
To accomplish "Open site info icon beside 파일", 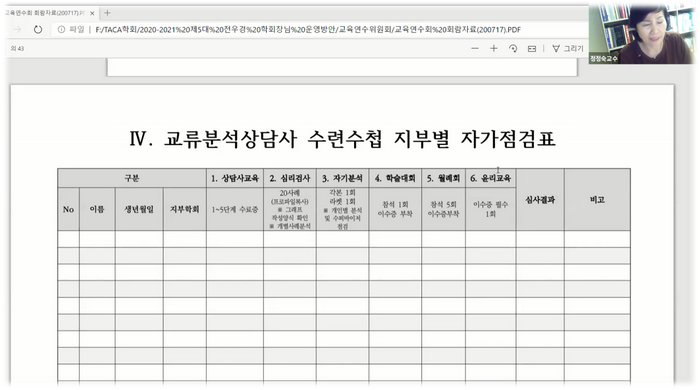I will [x=61, y=29].
